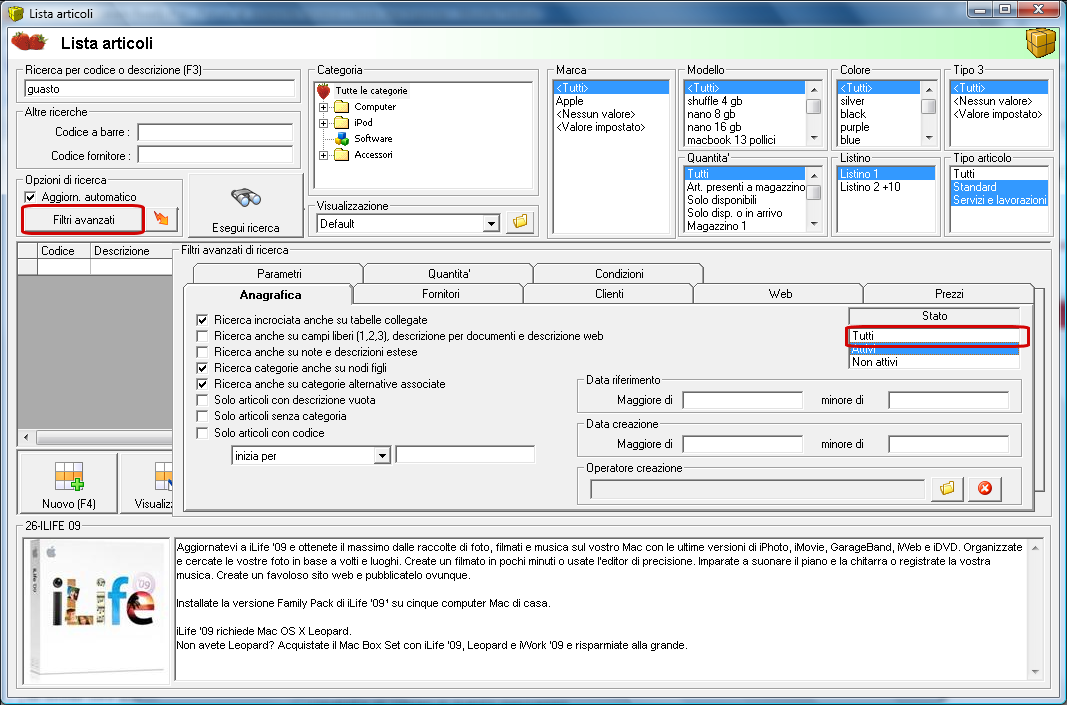Click down arrow of Quantita' list scrollbar
This screenshot has width=1067, height=705.
click(814, 225)
